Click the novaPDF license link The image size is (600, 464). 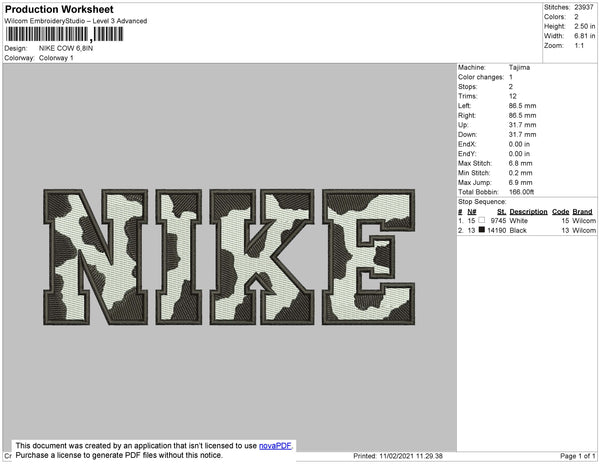point(276,444)
